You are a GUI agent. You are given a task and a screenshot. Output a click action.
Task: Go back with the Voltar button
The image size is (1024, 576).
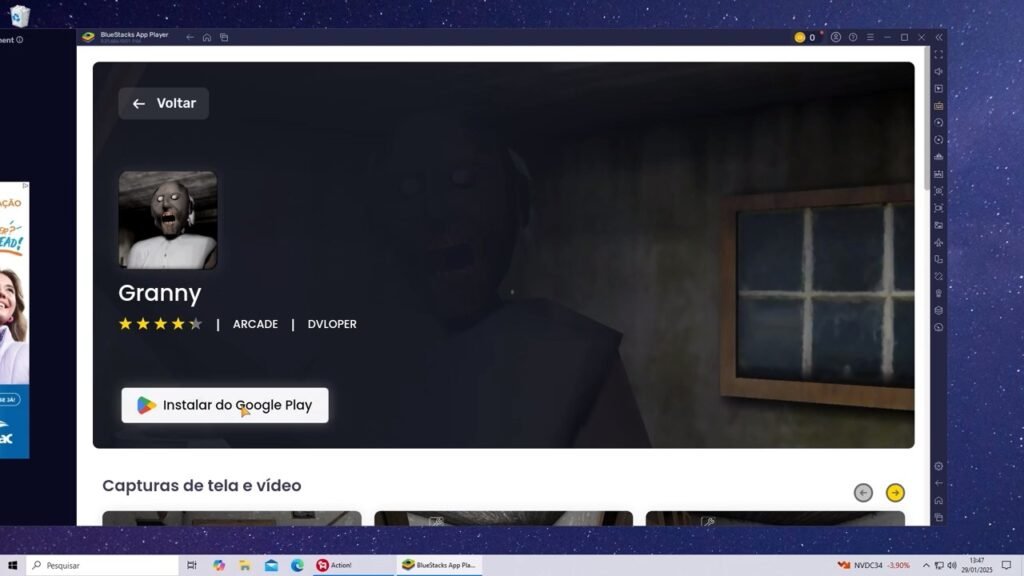point(164,103)
